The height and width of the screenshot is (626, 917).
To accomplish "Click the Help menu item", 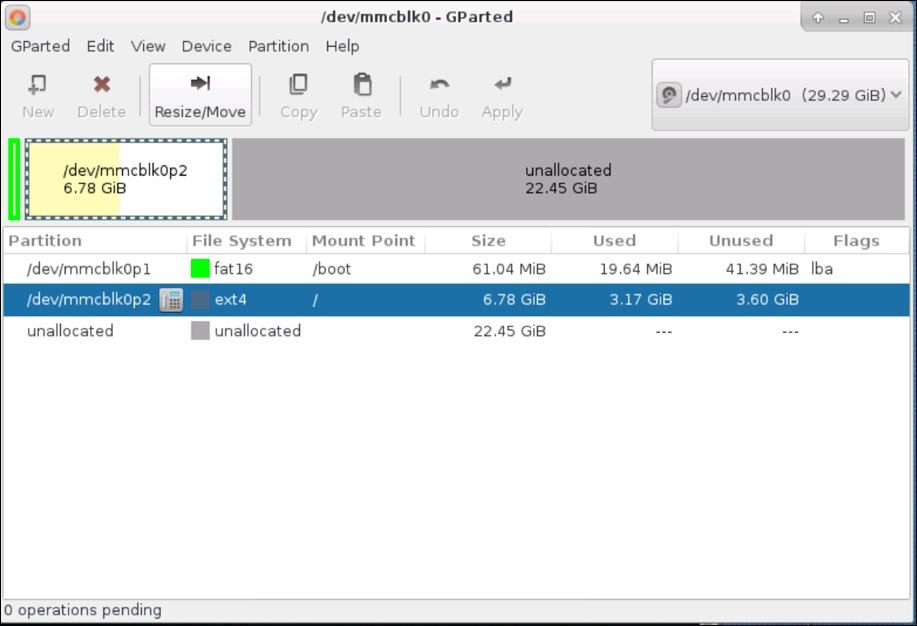I will coord(343,46).
